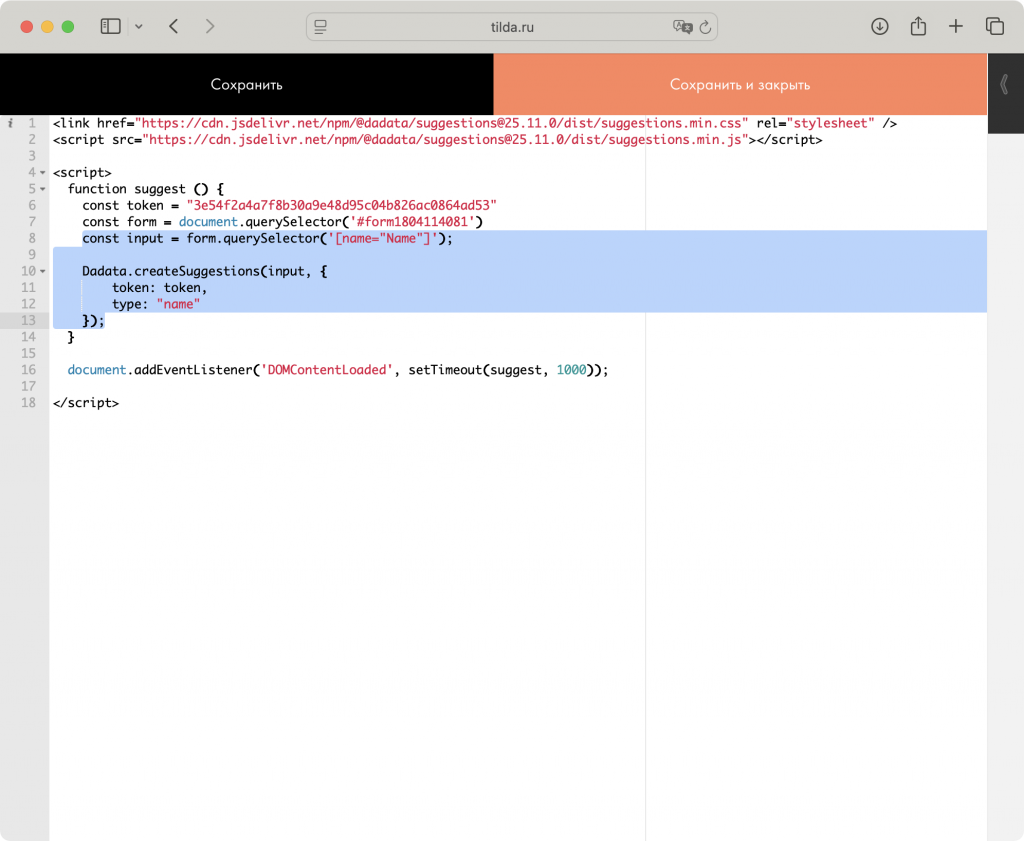The image size is (1024, 841).
Task: Open the page menu icon in address bar
Action: [x=321, y=27]
